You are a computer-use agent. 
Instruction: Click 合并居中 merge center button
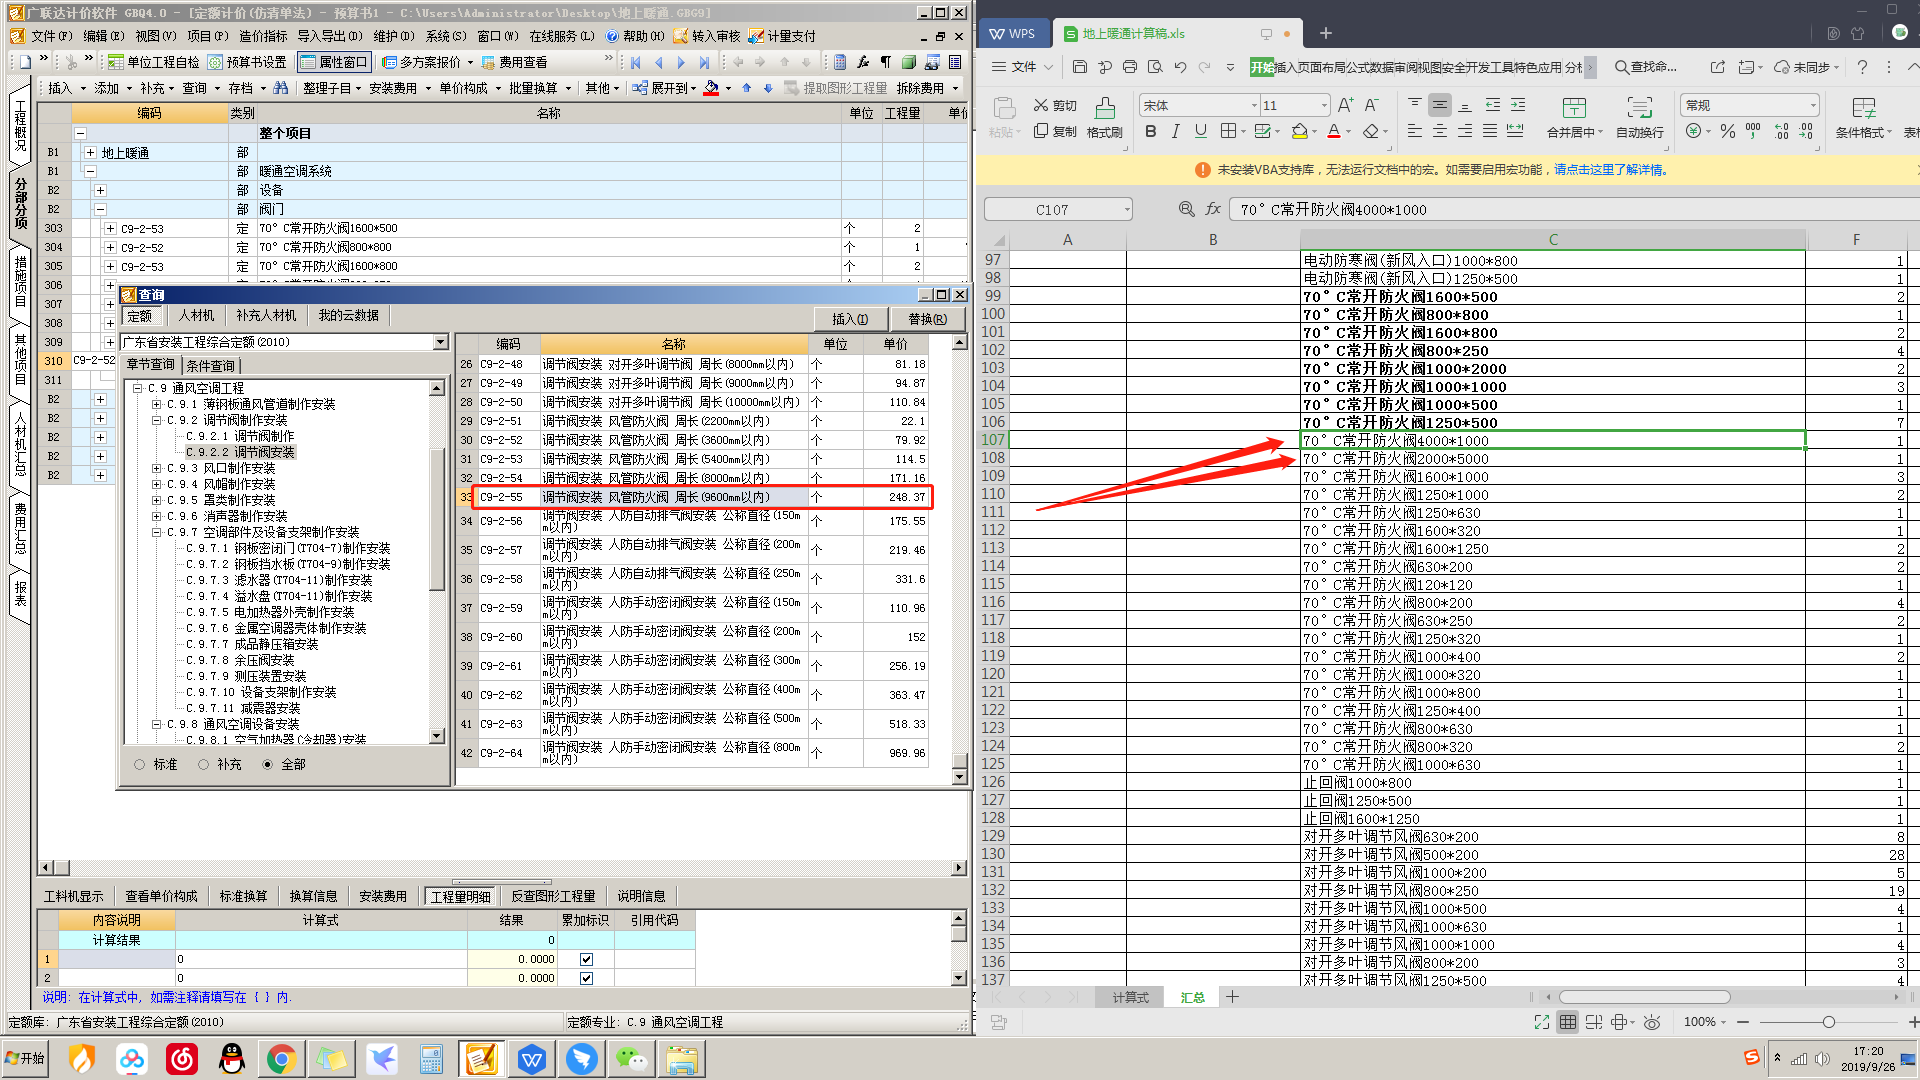pyautogui.click(x=1574, y=117)
